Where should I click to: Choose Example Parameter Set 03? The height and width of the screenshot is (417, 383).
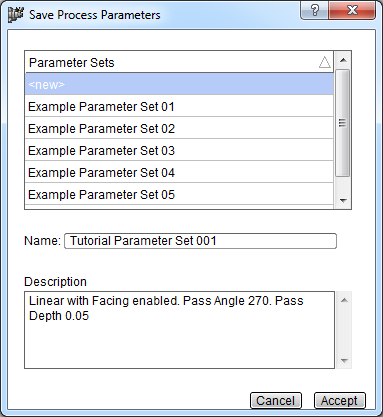pyautogui.click(x=179, y=151)
